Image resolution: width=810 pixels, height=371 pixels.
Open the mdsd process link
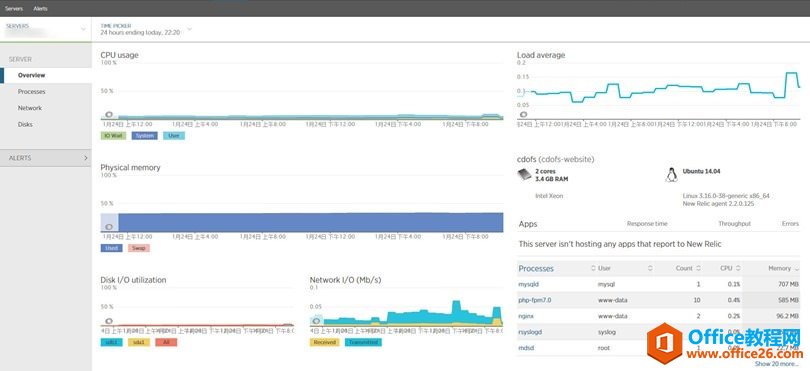(x=525, y=348)
